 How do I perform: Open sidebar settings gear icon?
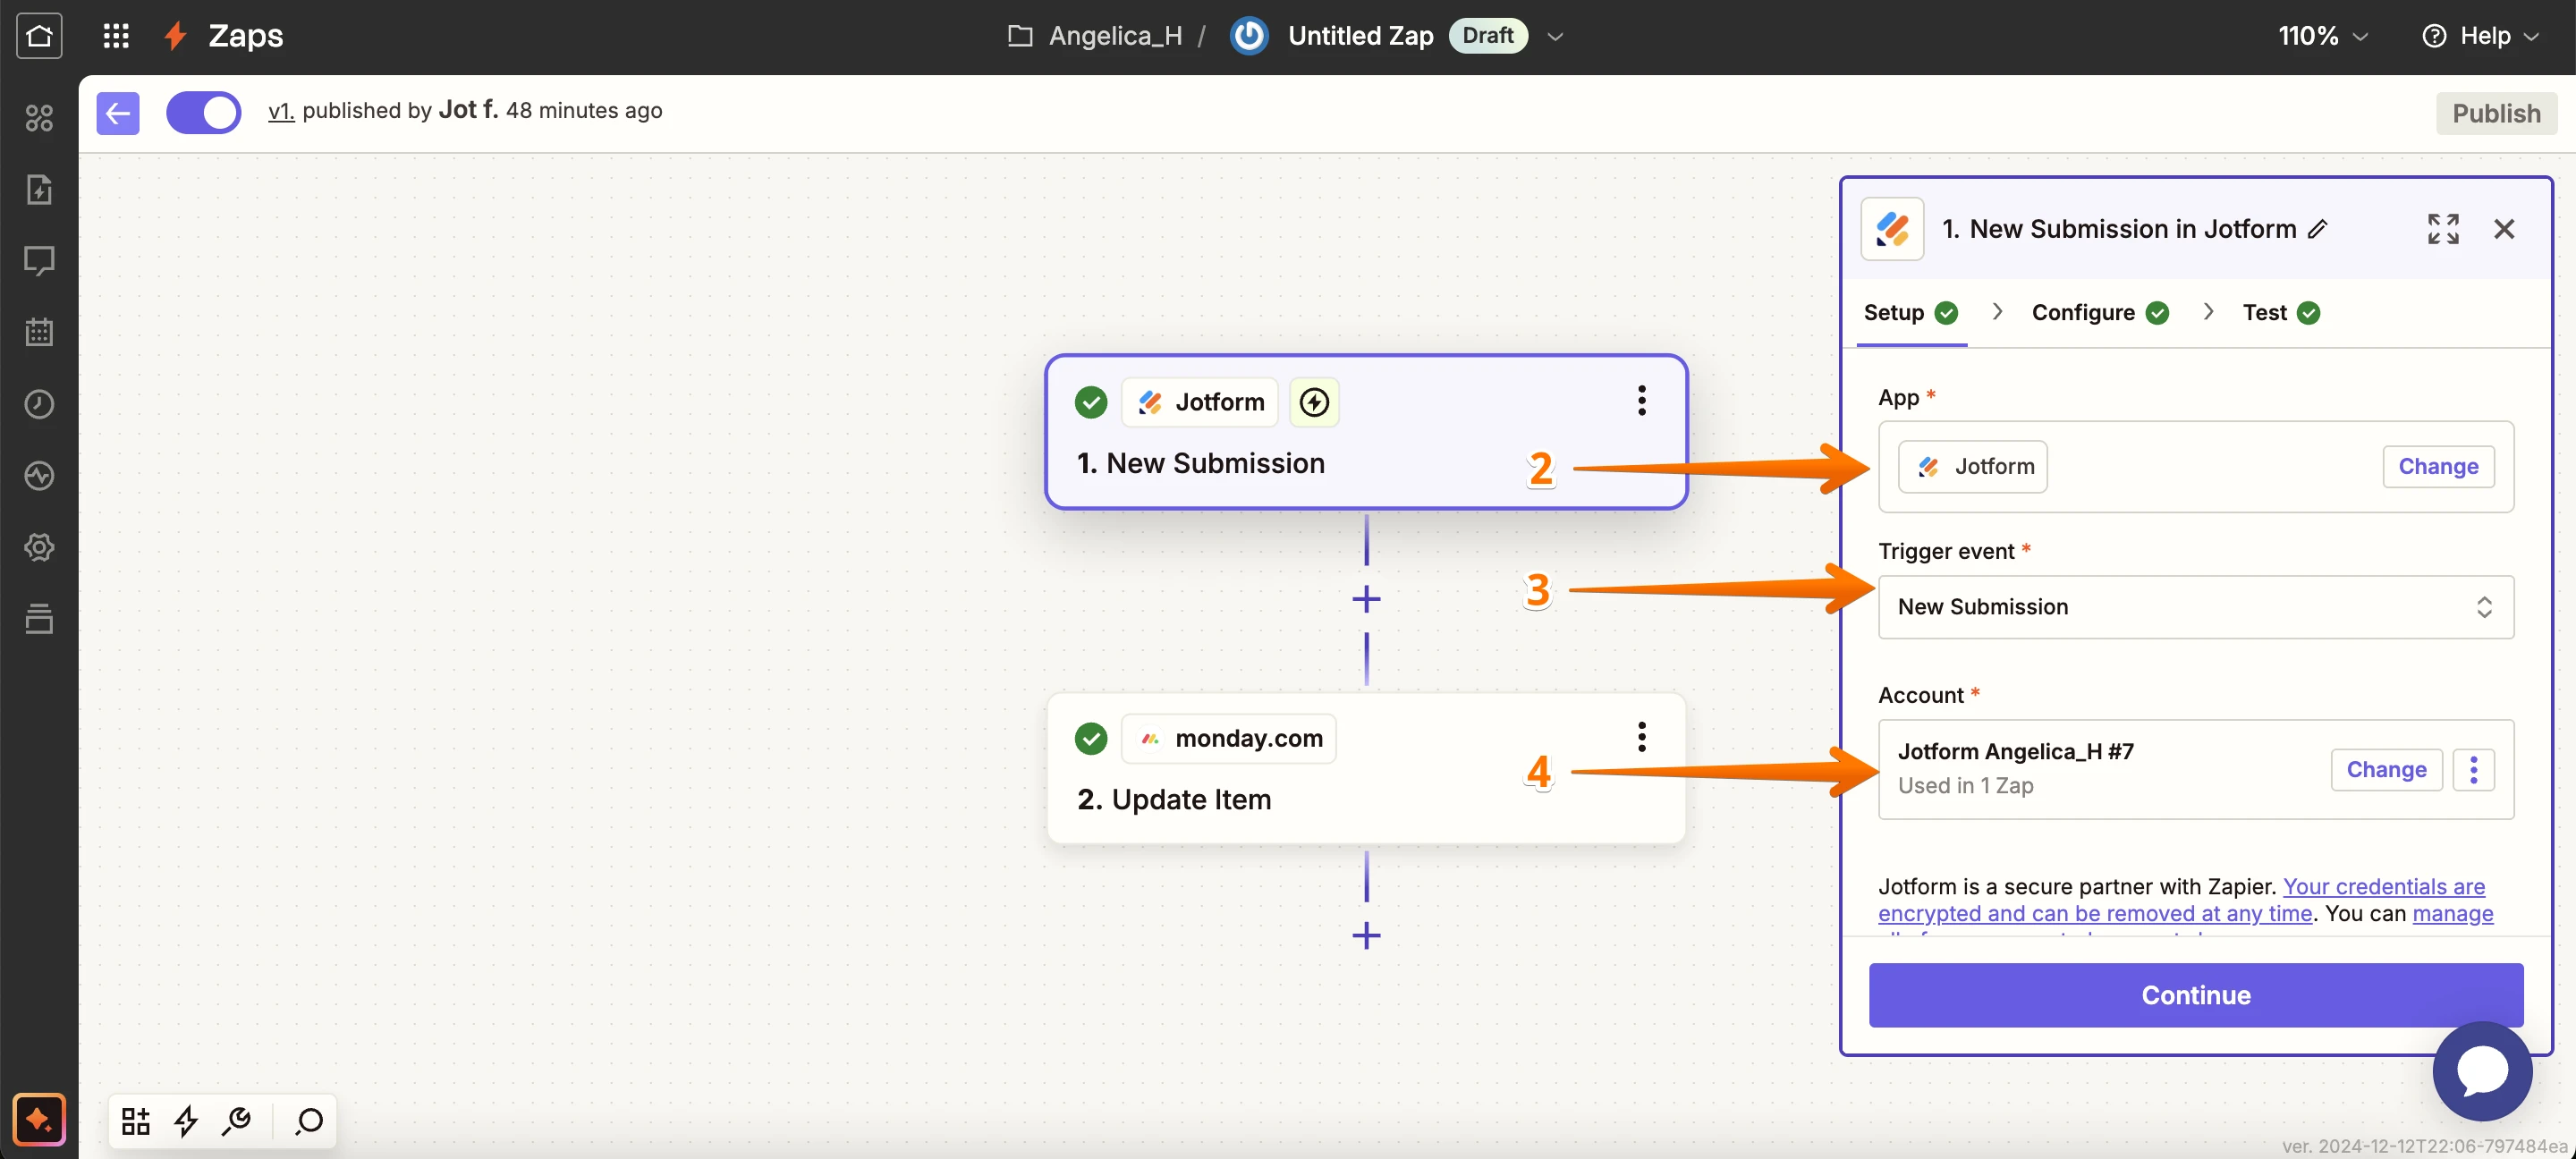click(39, 547)
